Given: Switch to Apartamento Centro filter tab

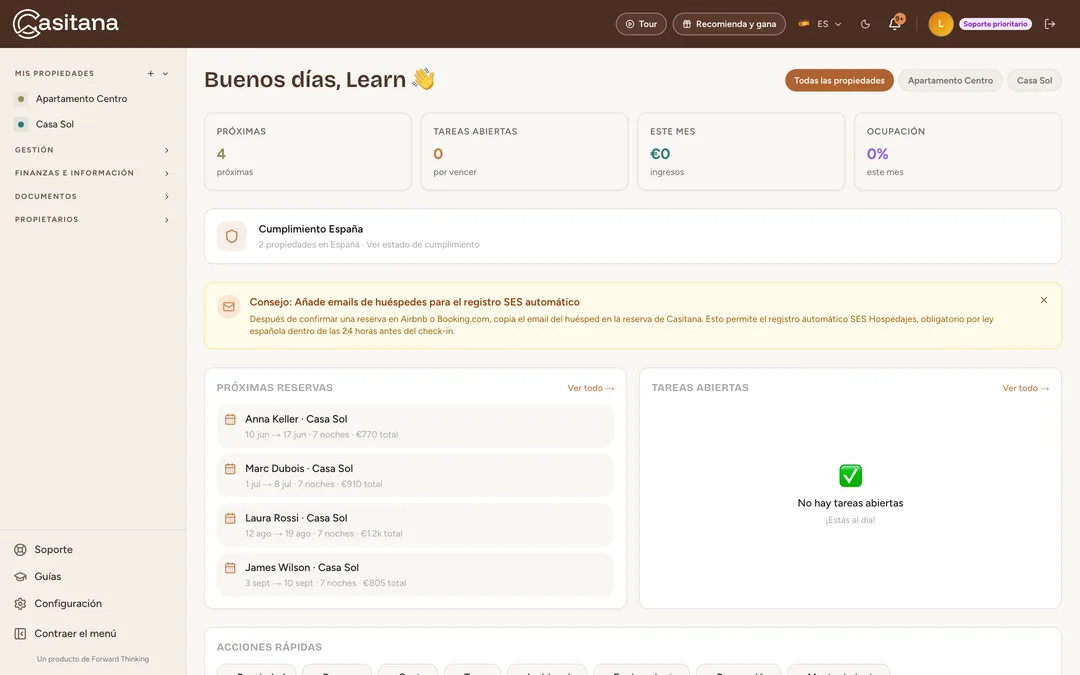Looking at the screenshot, I should click(x=950, y=81).
